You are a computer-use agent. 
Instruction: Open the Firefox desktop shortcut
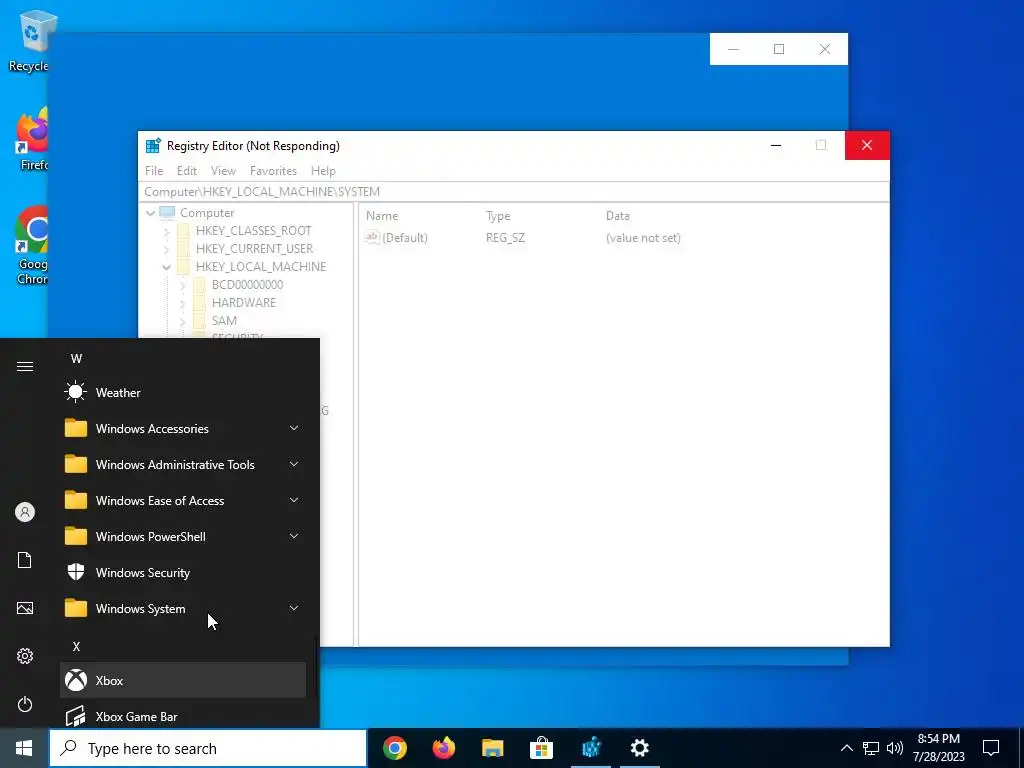tap(33, 140)
